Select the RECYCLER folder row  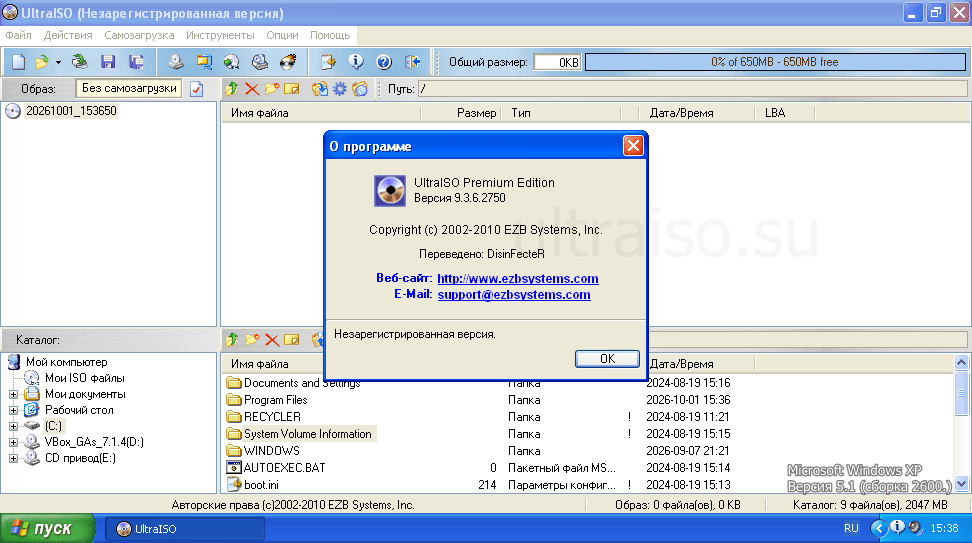click(x=272, y=417)
